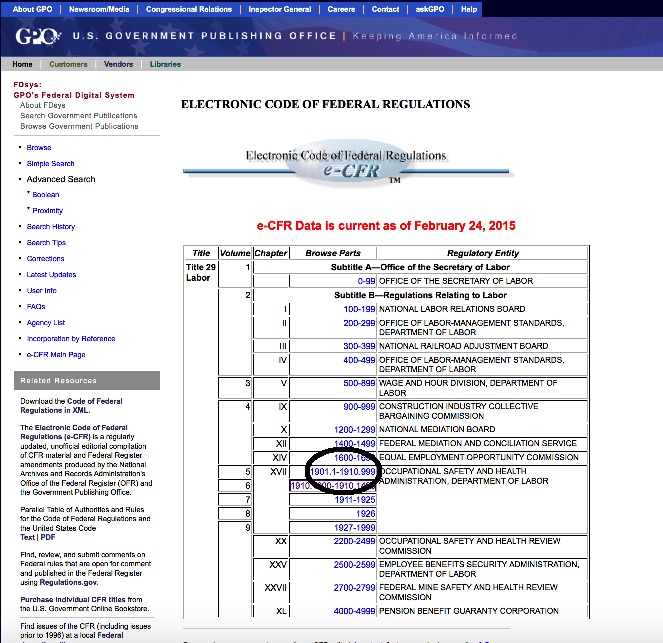Open Parallel Table Text link
This screenshot has height=643, width=663.
(x=27, y=537)
